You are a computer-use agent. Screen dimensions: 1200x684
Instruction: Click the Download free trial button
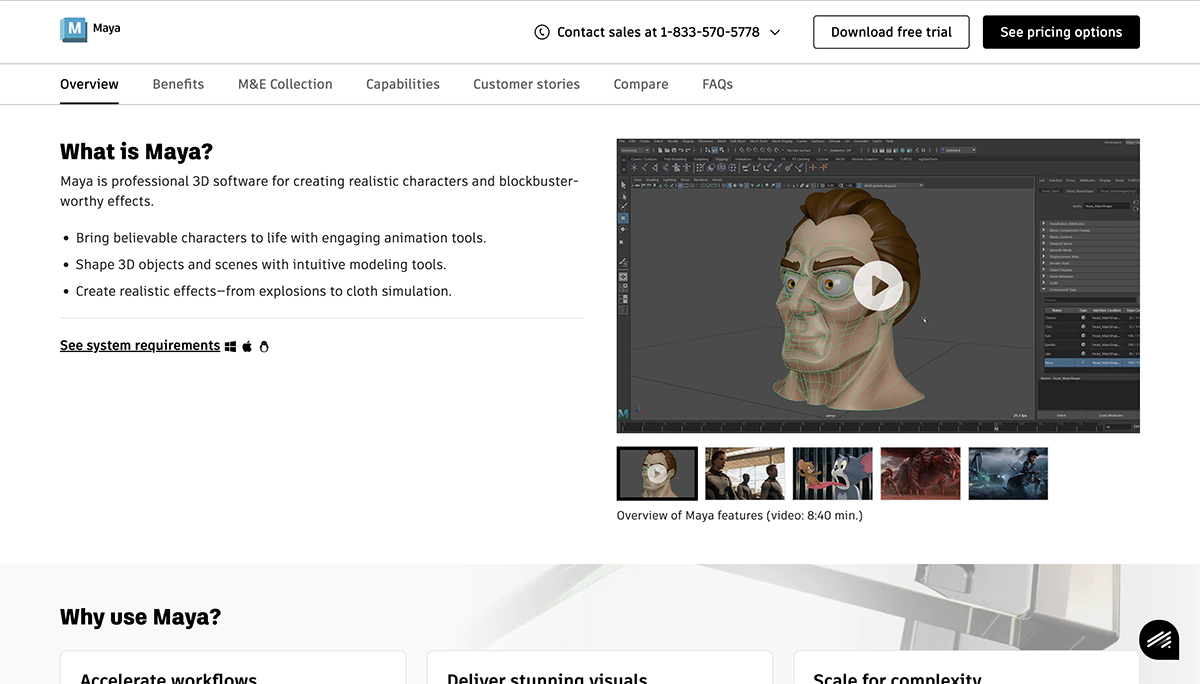point(891,32)
